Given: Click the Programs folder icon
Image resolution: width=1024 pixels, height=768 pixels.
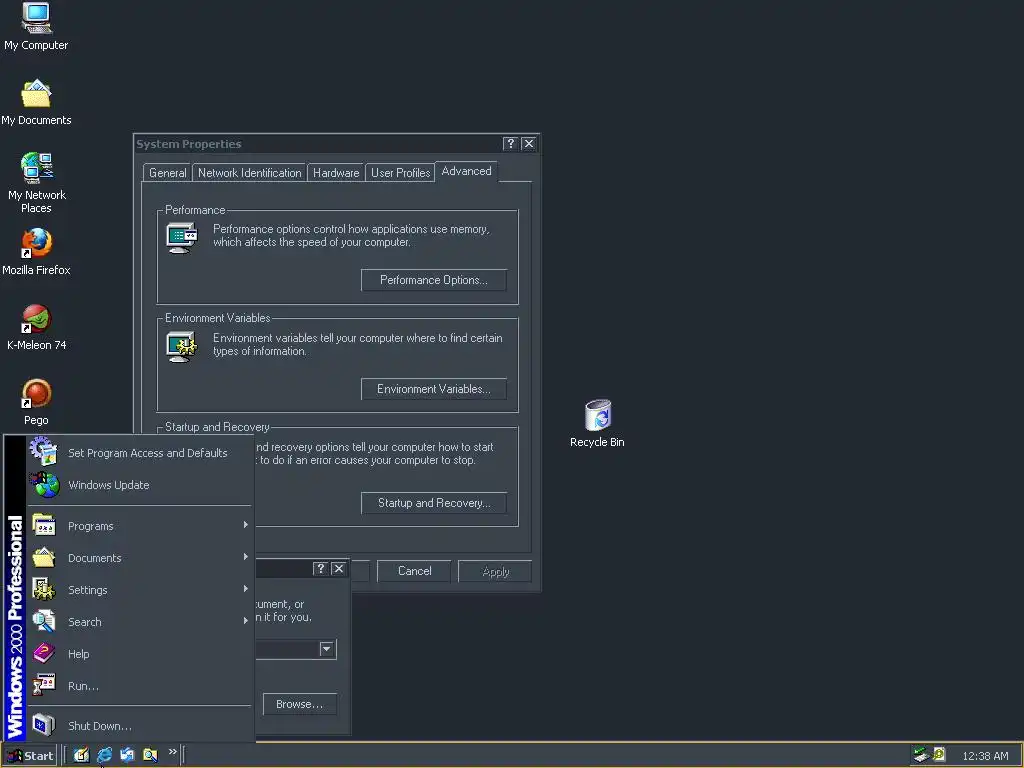Looking at the screenshot, I should (x=44, y=525).
